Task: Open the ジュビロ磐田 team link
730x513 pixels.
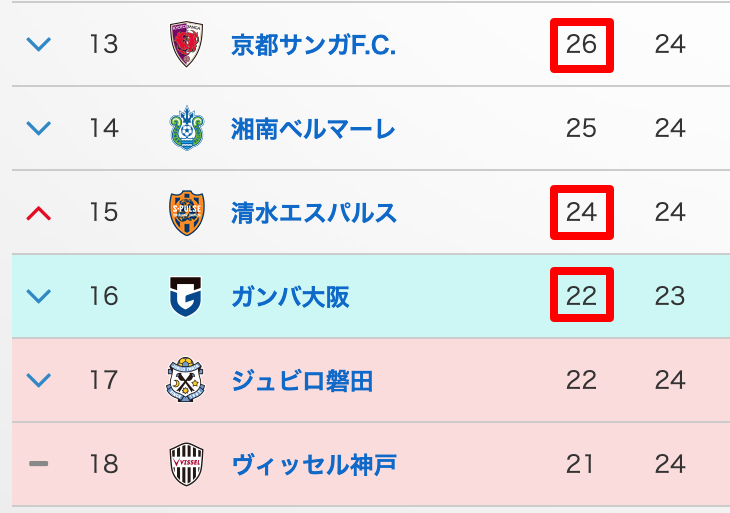Action: [x=302, y=380]
